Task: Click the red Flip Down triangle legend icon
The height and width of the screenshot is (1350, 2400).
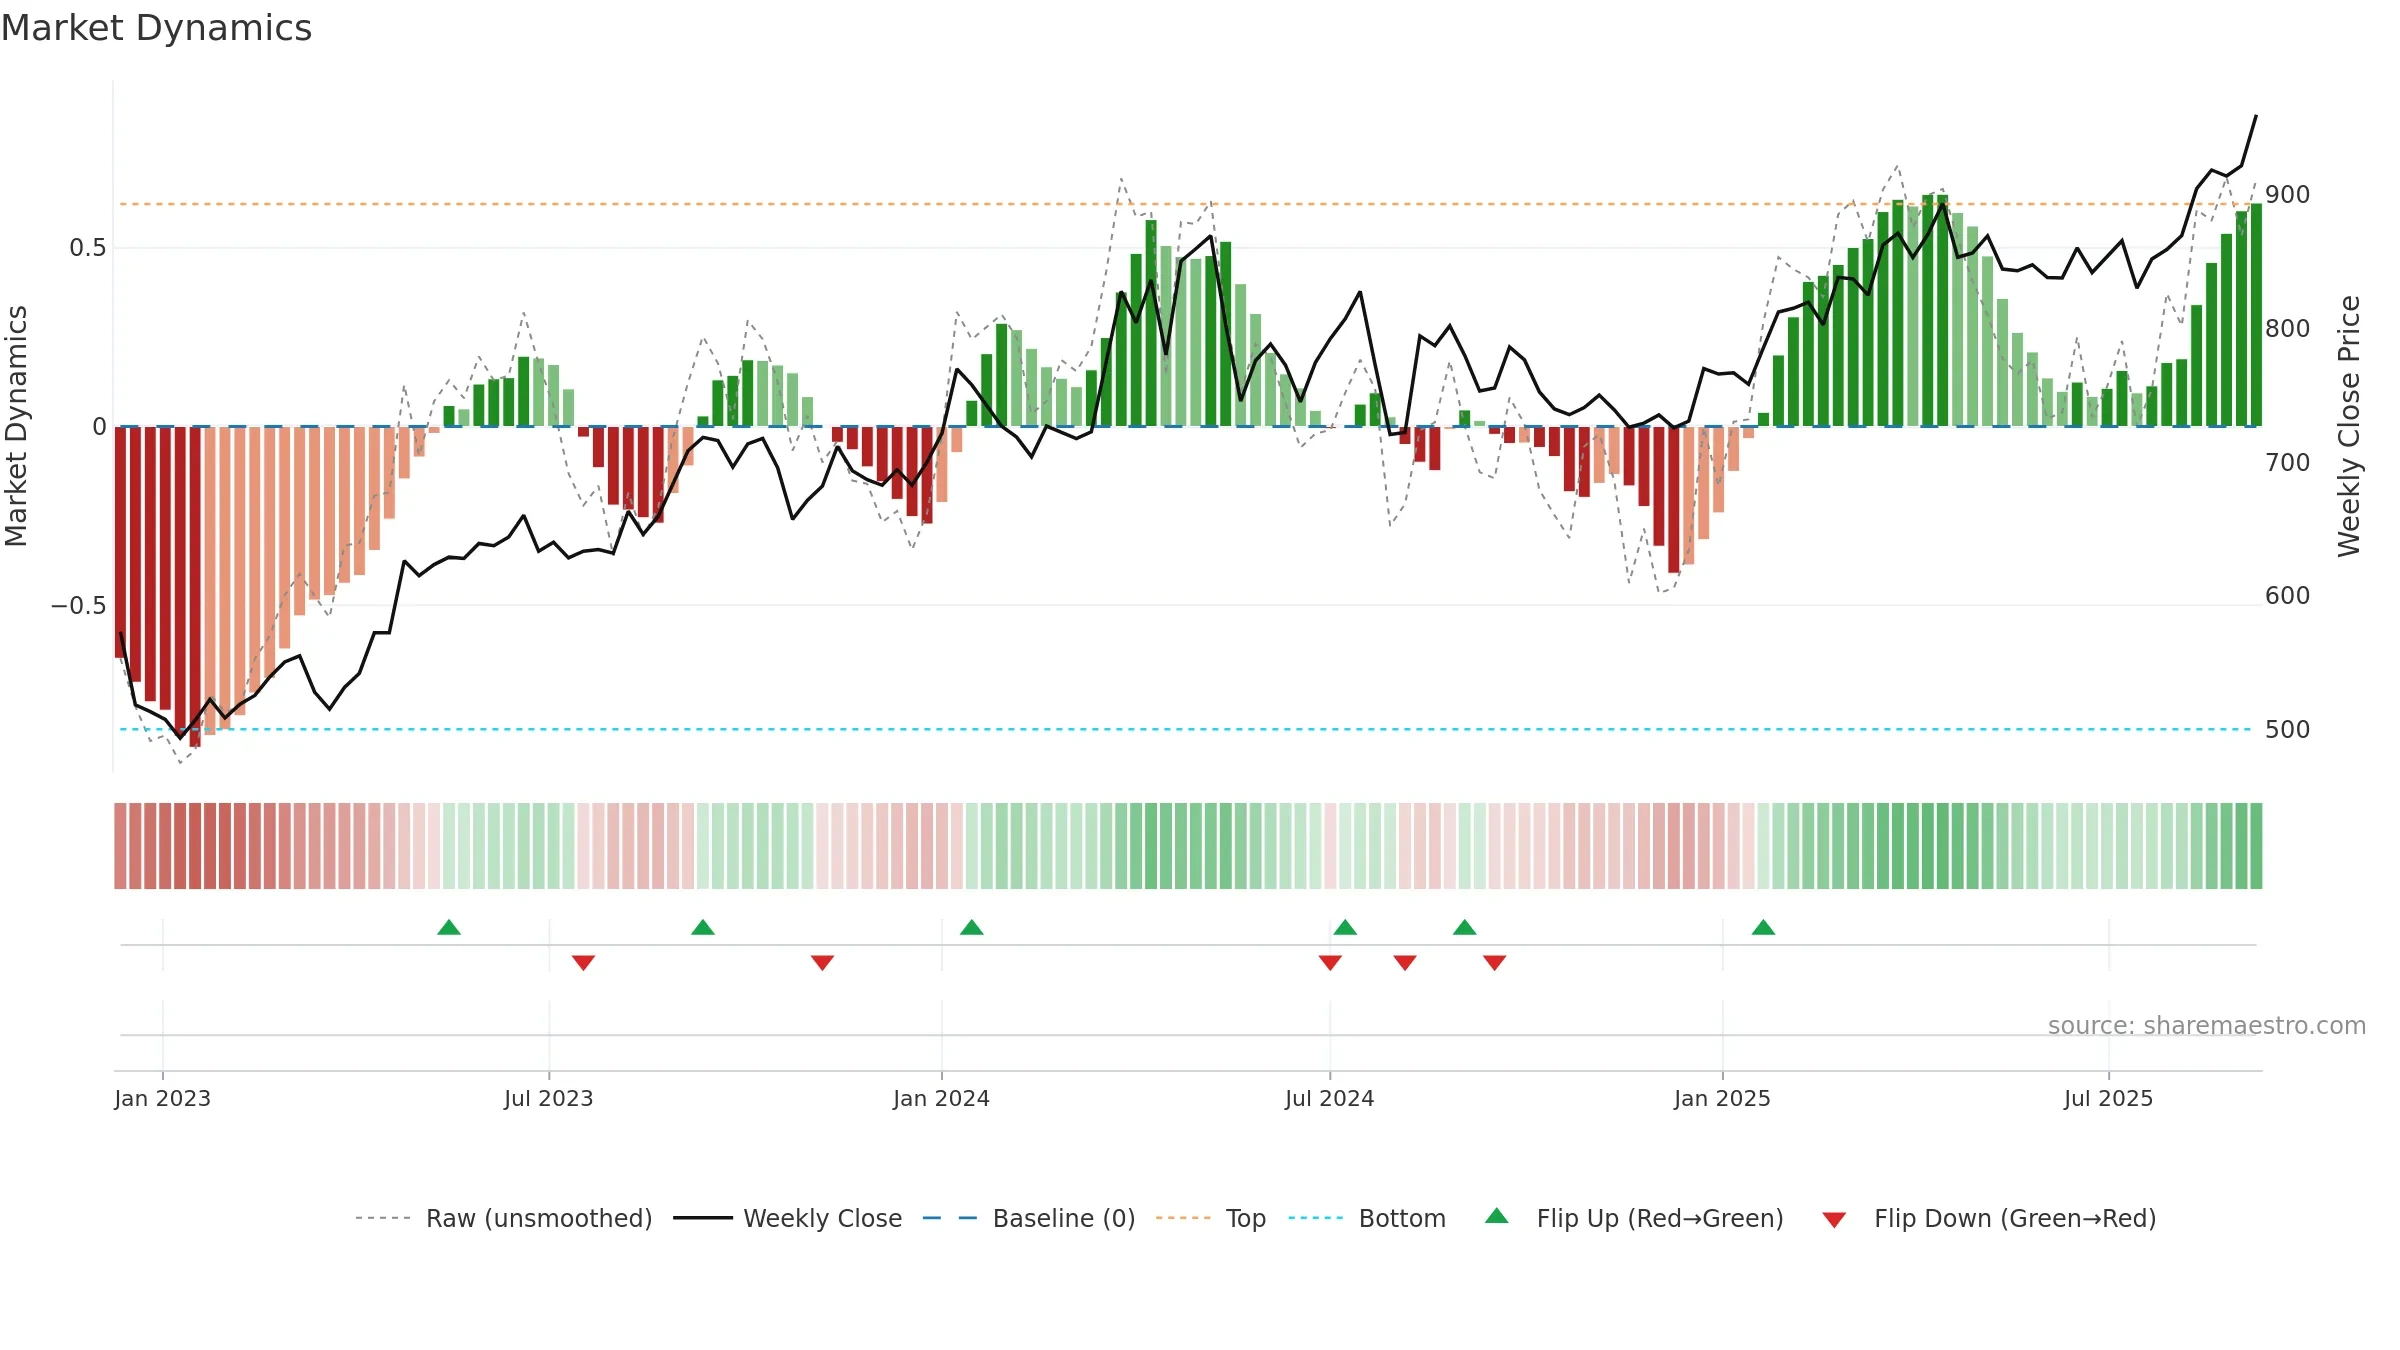Action: pyautogui.click(x=1834, y=1220)
